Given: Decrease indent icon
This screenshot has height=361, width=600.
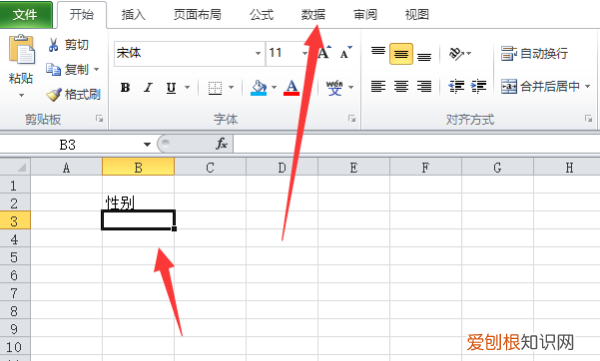Looking at the screenshot, I should [x=456, y=87].
